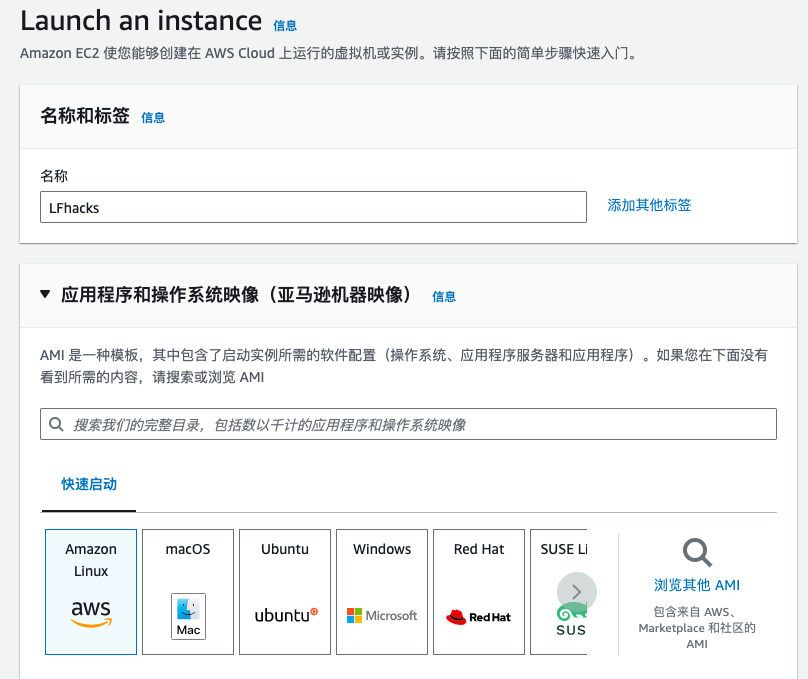Collapse the 应用程序和操作系统映像 section
This screenshot has width=808, height=679.
pyautogui.click(x=45, y=294)
